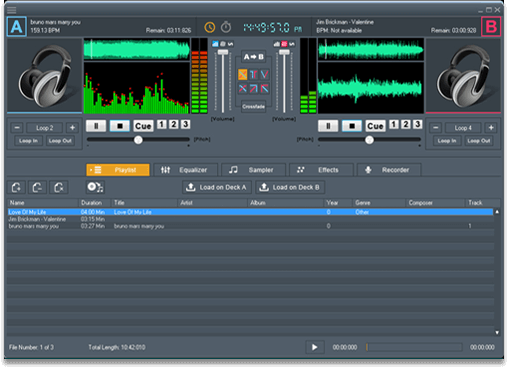Click the A to B transfer button
This screenshot has height=378, width=508.
253,57
